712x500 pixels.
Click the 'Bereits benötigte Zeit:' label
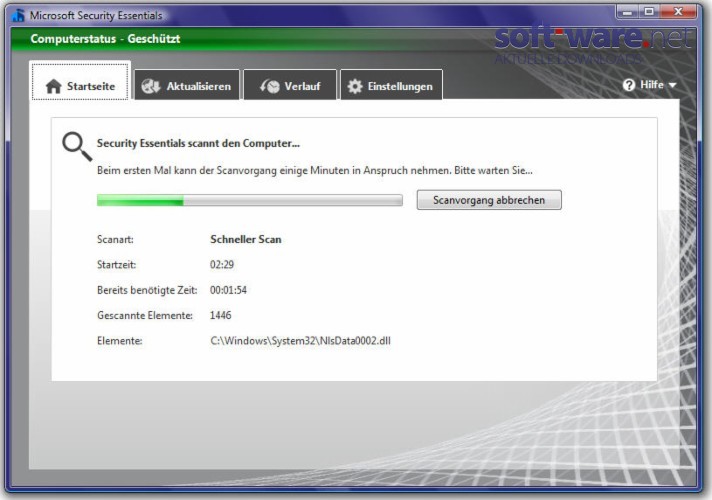(147, 290)
